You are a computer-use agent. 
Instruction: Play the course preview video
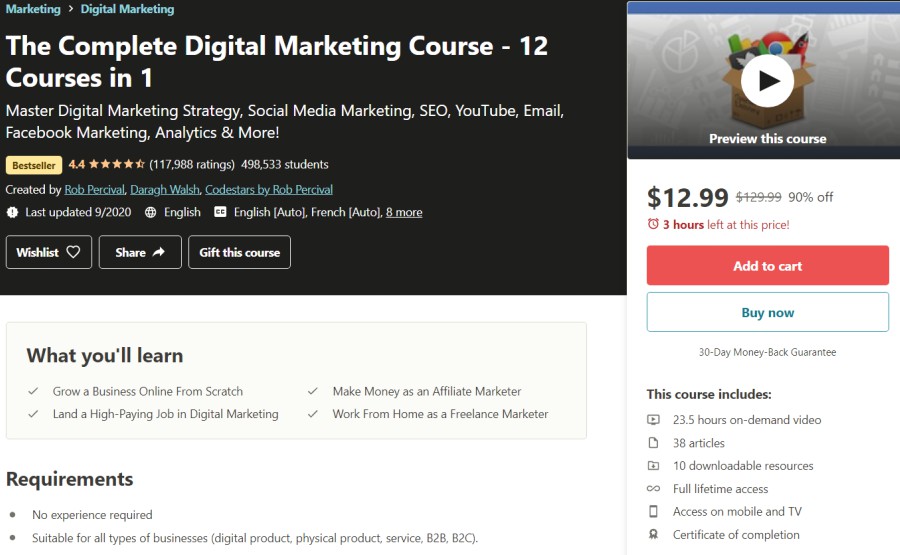tap(767, 81)
